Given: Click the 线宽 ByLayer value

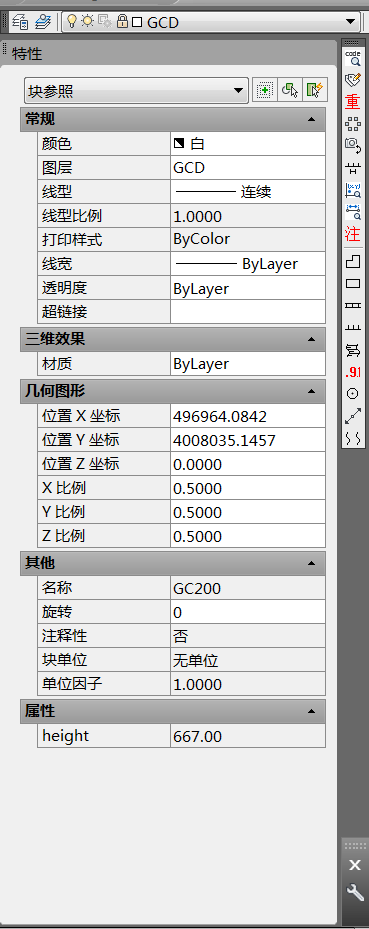Looking at the screenshot, I should point(248,264).
